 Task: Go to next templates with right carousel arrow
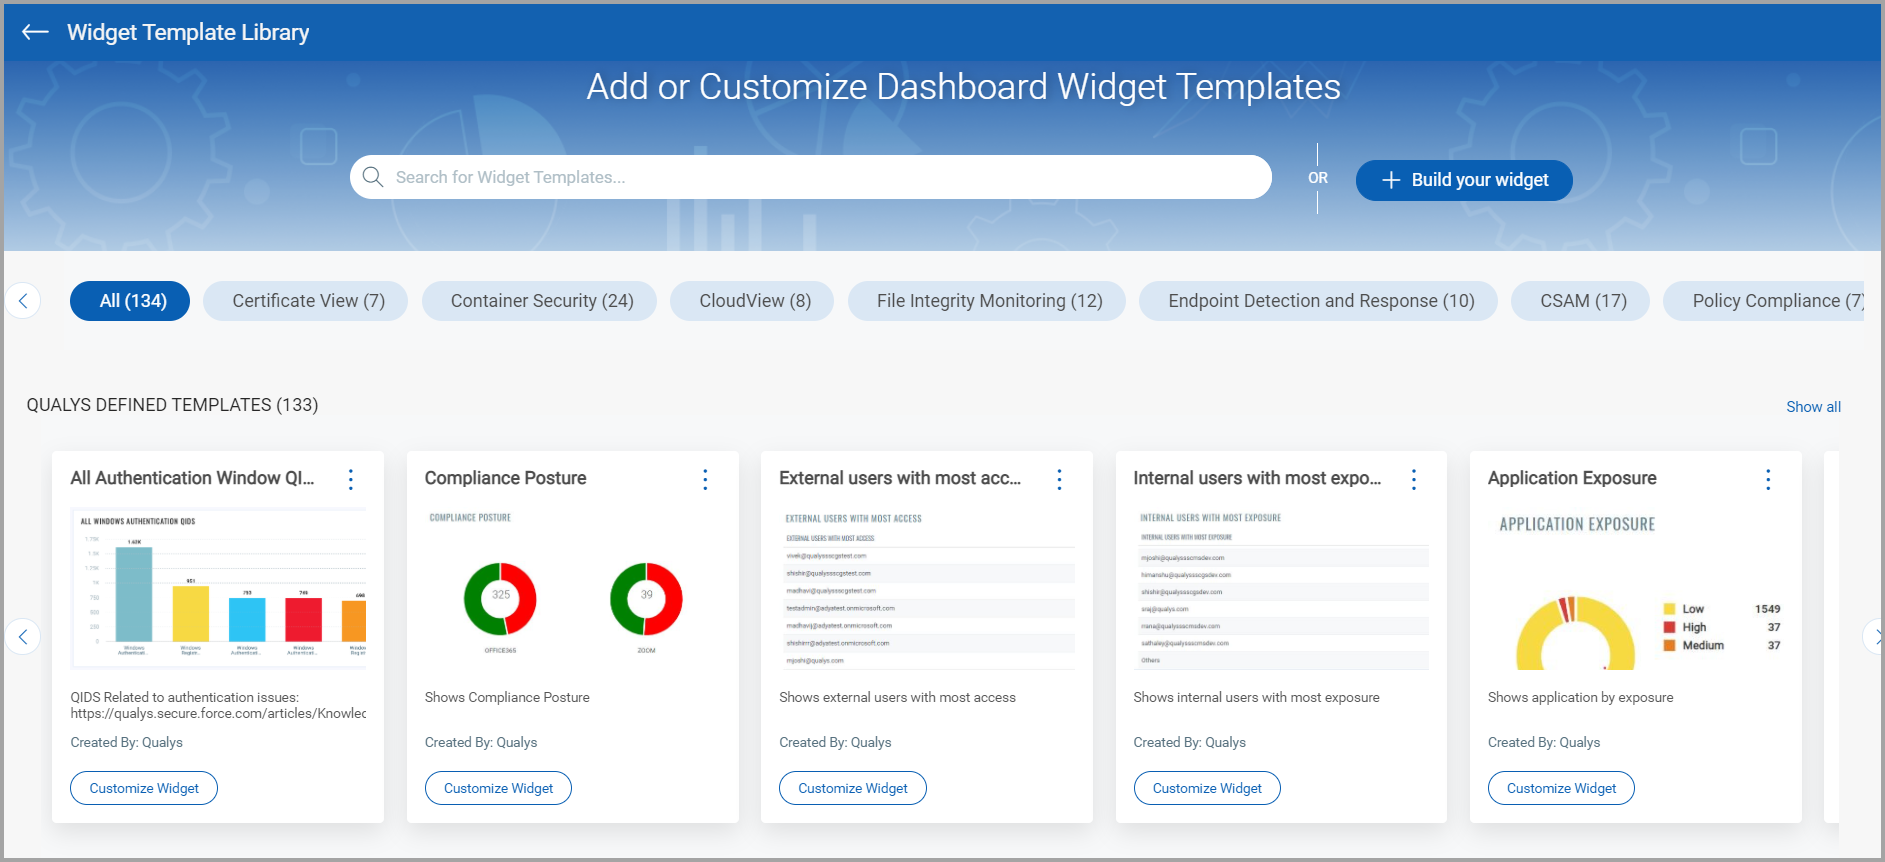coord(1873,636)
